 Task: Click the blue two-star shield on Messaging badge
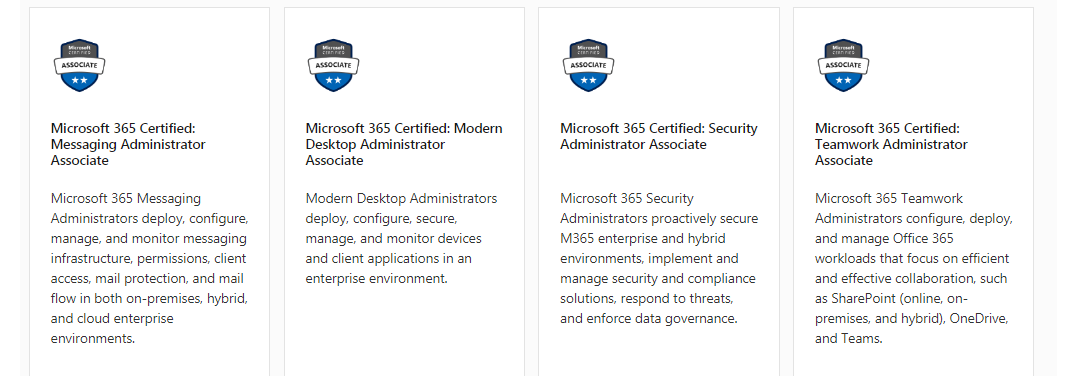point(79,82)
